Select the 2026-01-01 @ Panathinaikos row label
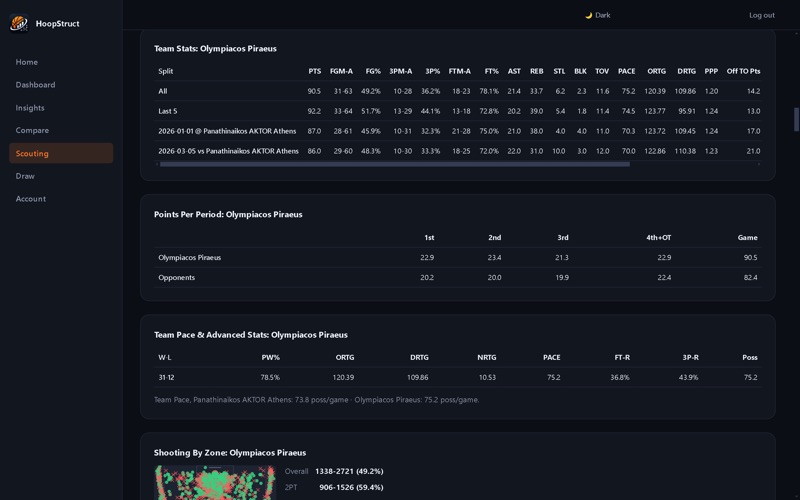The image size is (800, 500). (x=227, y=131)
